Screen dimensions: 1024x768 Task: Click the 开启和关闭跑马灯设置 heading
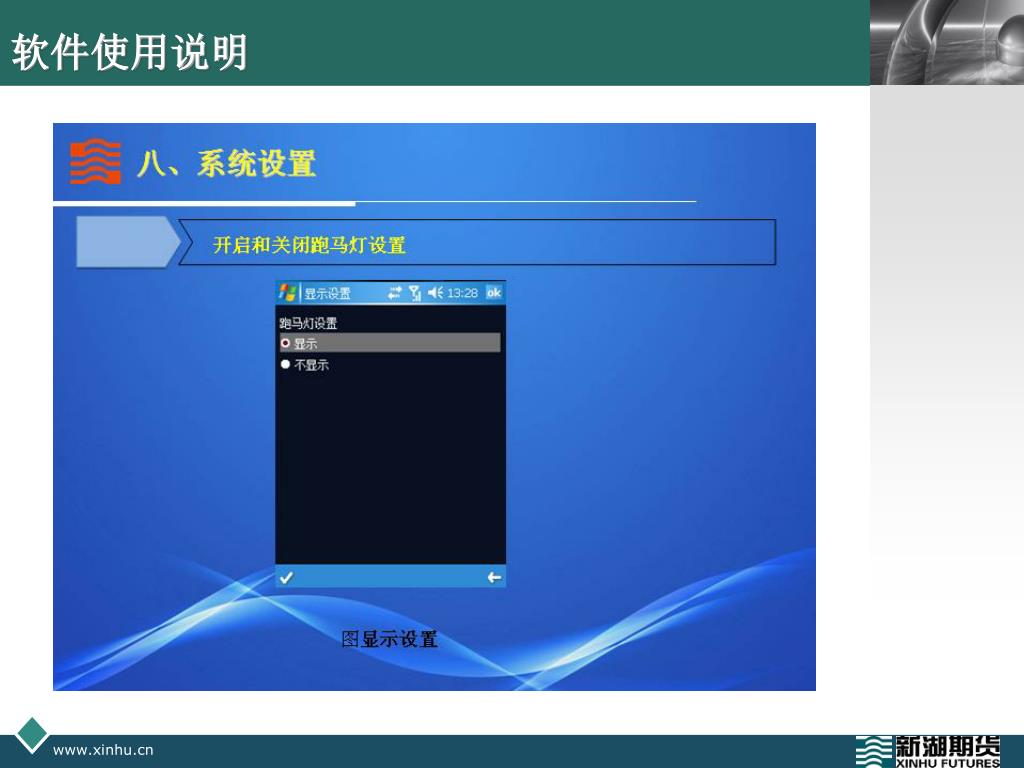click(309, 245)
